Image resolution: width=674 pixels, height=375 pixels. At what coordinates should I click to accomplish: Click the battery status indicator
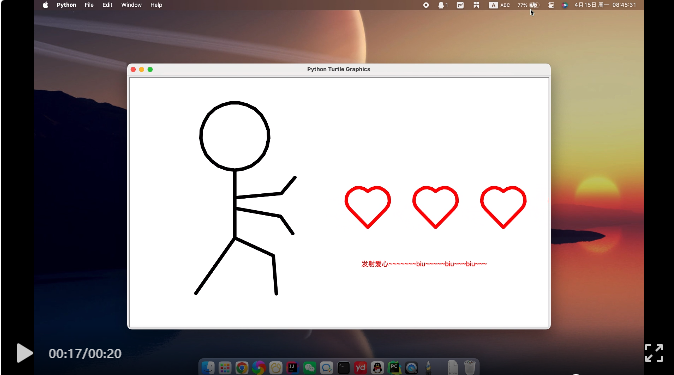(528, 5)
